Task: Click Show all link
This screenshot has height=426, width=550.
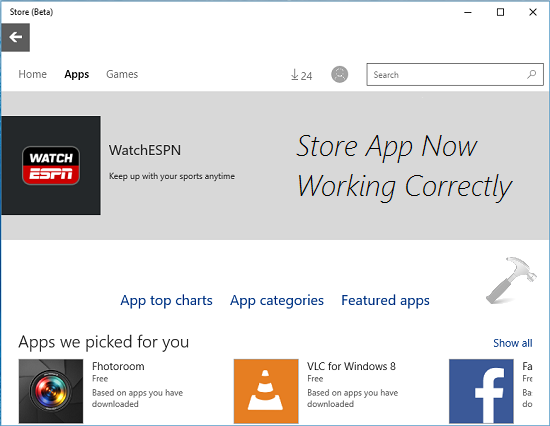Action: pos(512,343)
